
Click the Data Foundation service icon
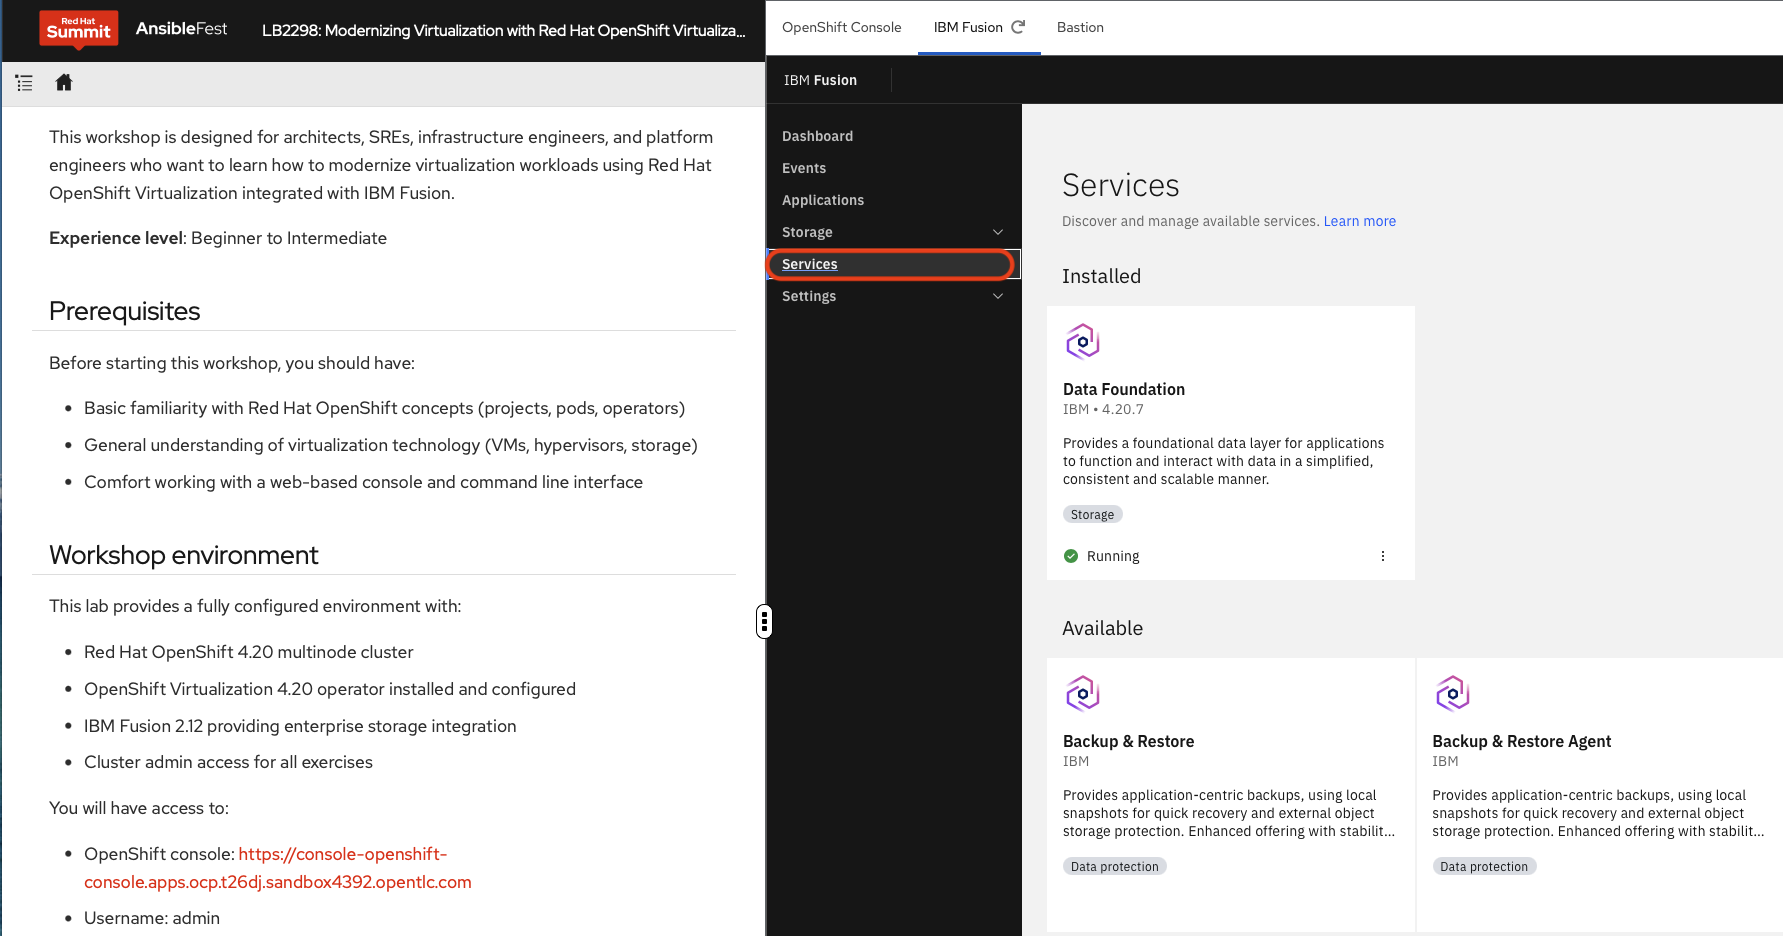1082,342
